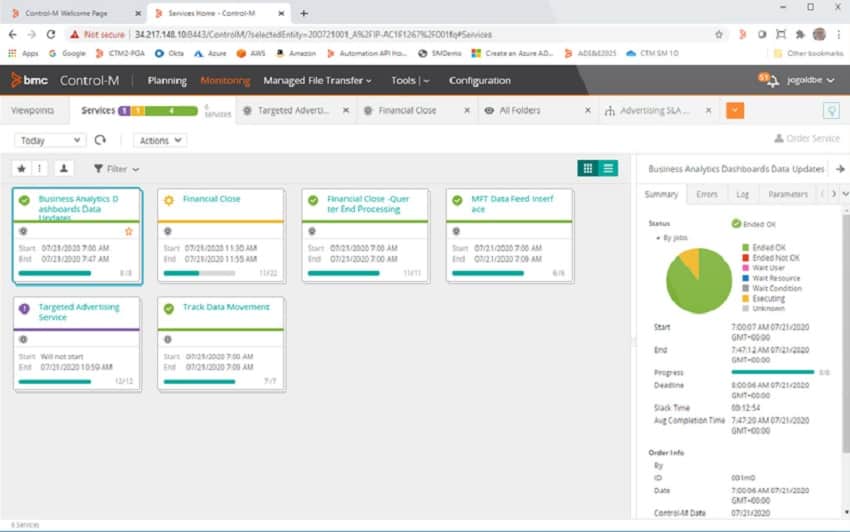Close the Targeted Adverti... tab
850x532 pixels.
click(346, 110)
